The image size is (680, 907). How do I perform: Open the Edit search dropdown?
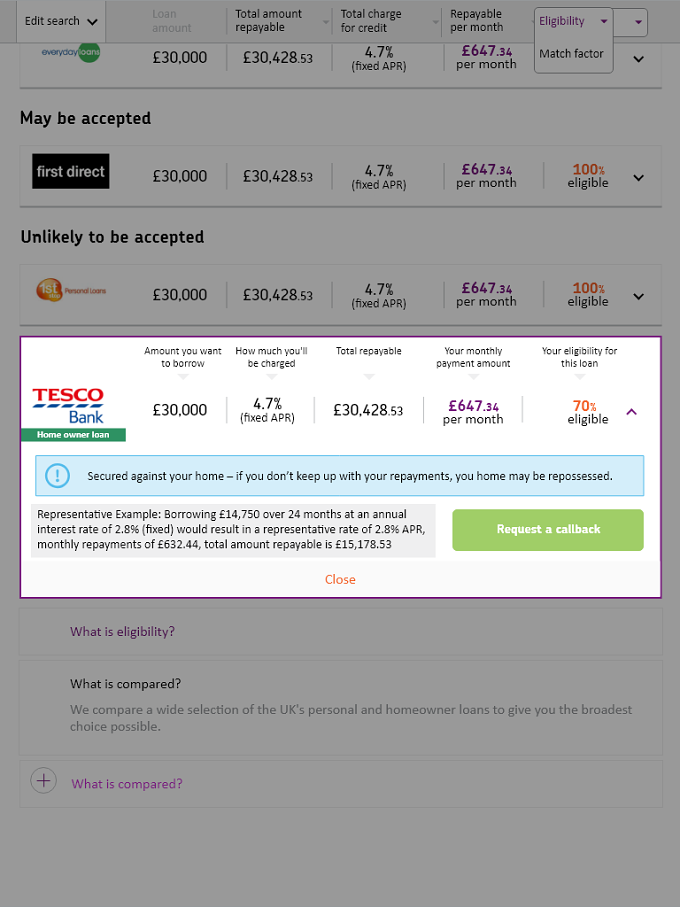point(61,21)
